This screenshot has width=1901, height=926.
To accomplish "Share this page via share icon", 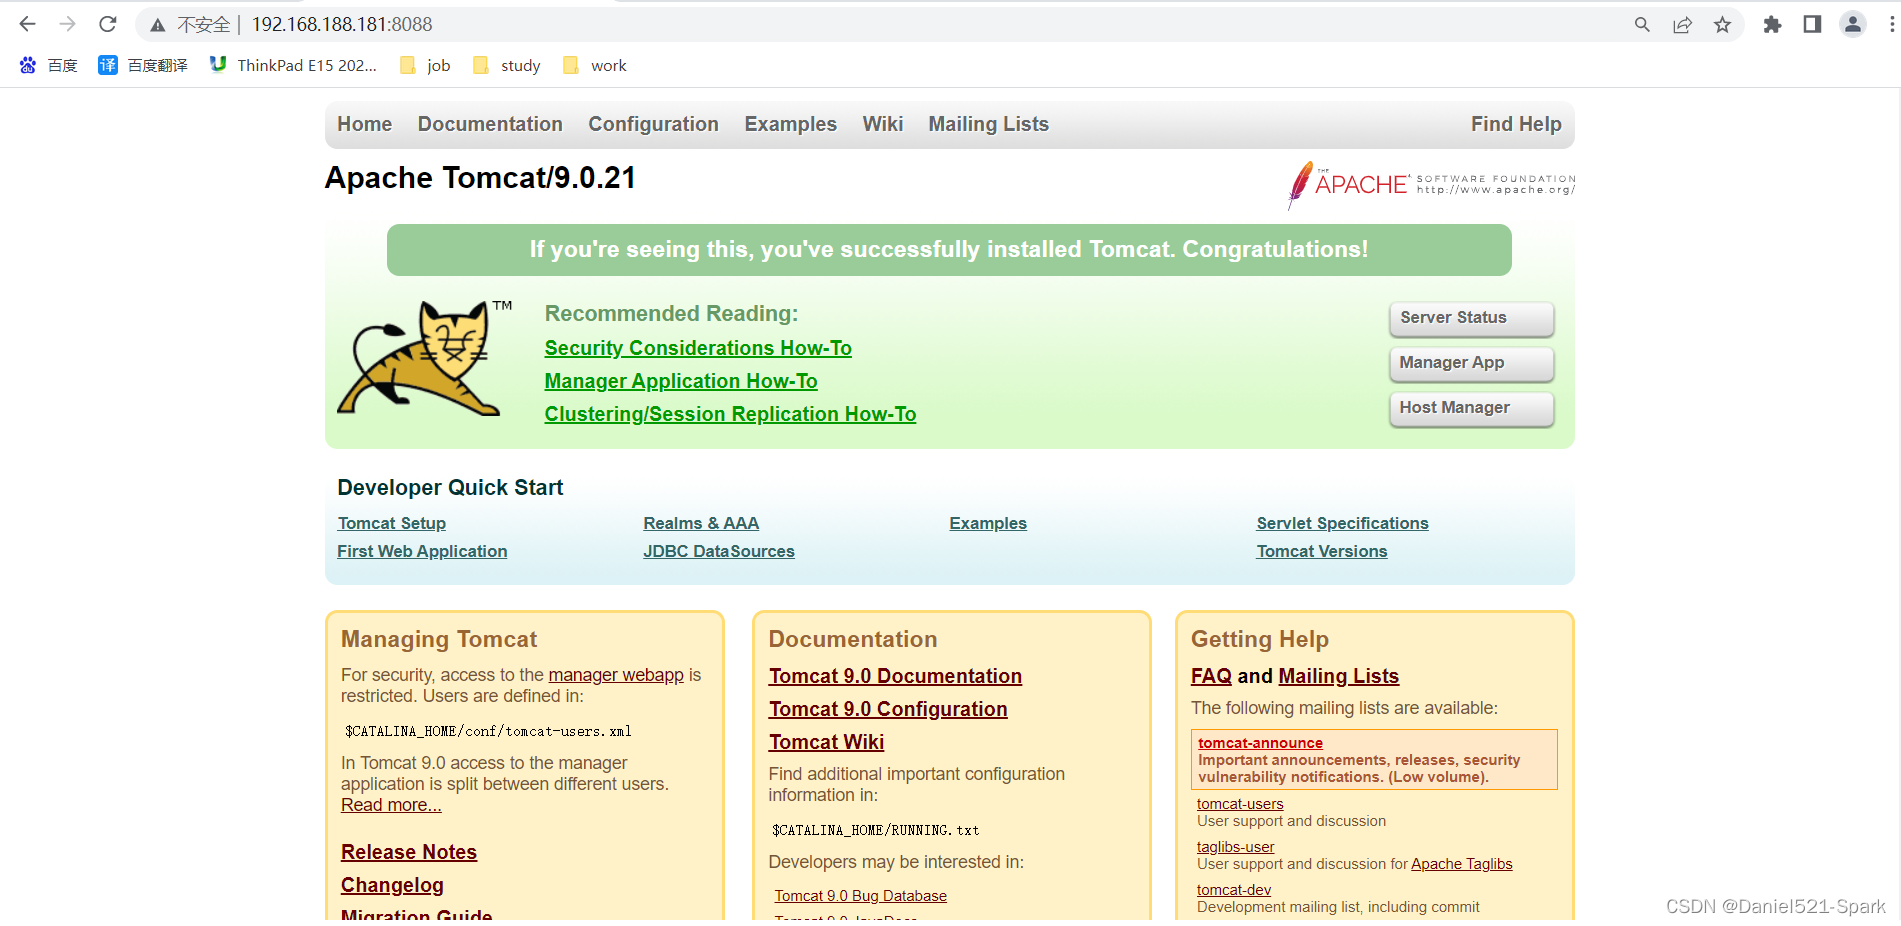I will pyautogui.click(x=1682, y=25).
